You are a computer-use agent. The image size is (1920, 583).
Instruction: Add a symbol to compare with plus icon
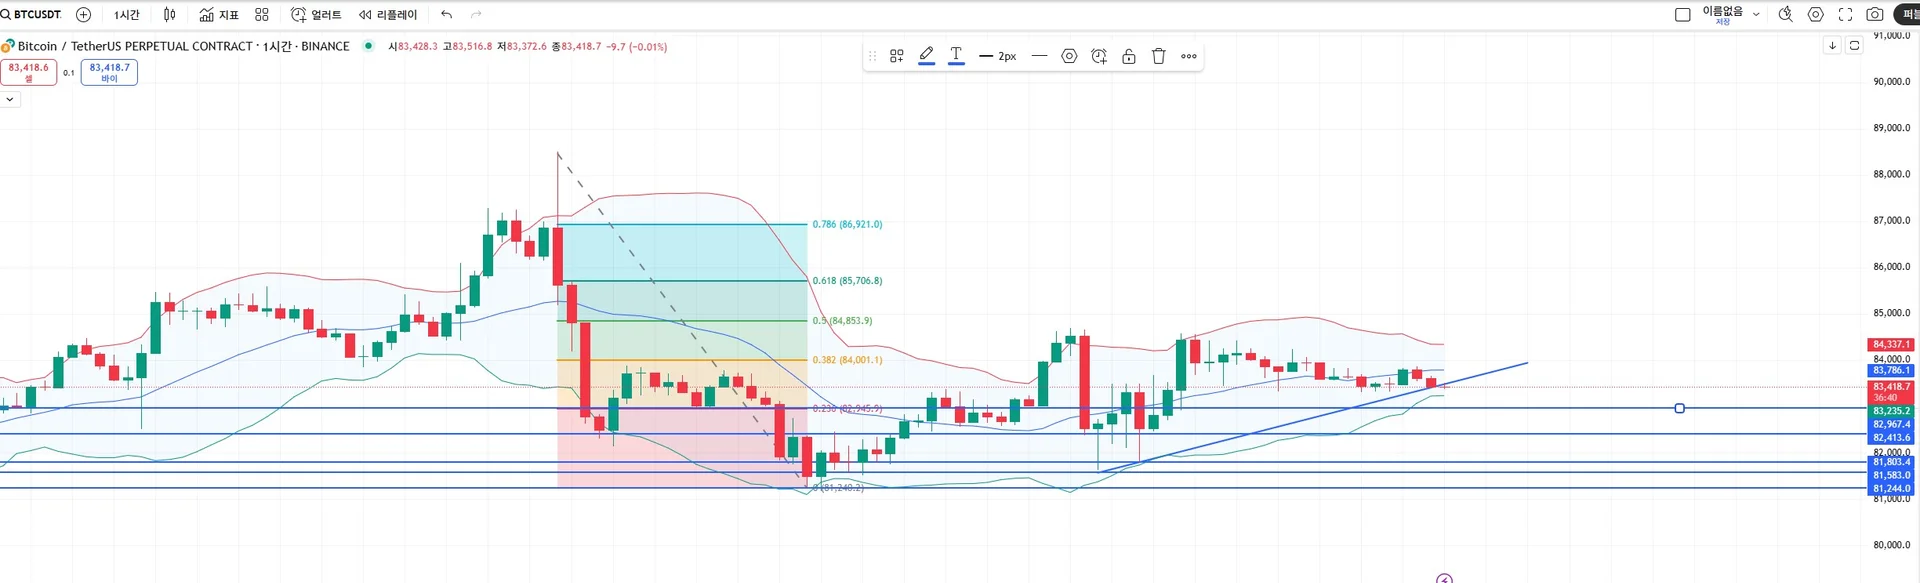point(84,15)
